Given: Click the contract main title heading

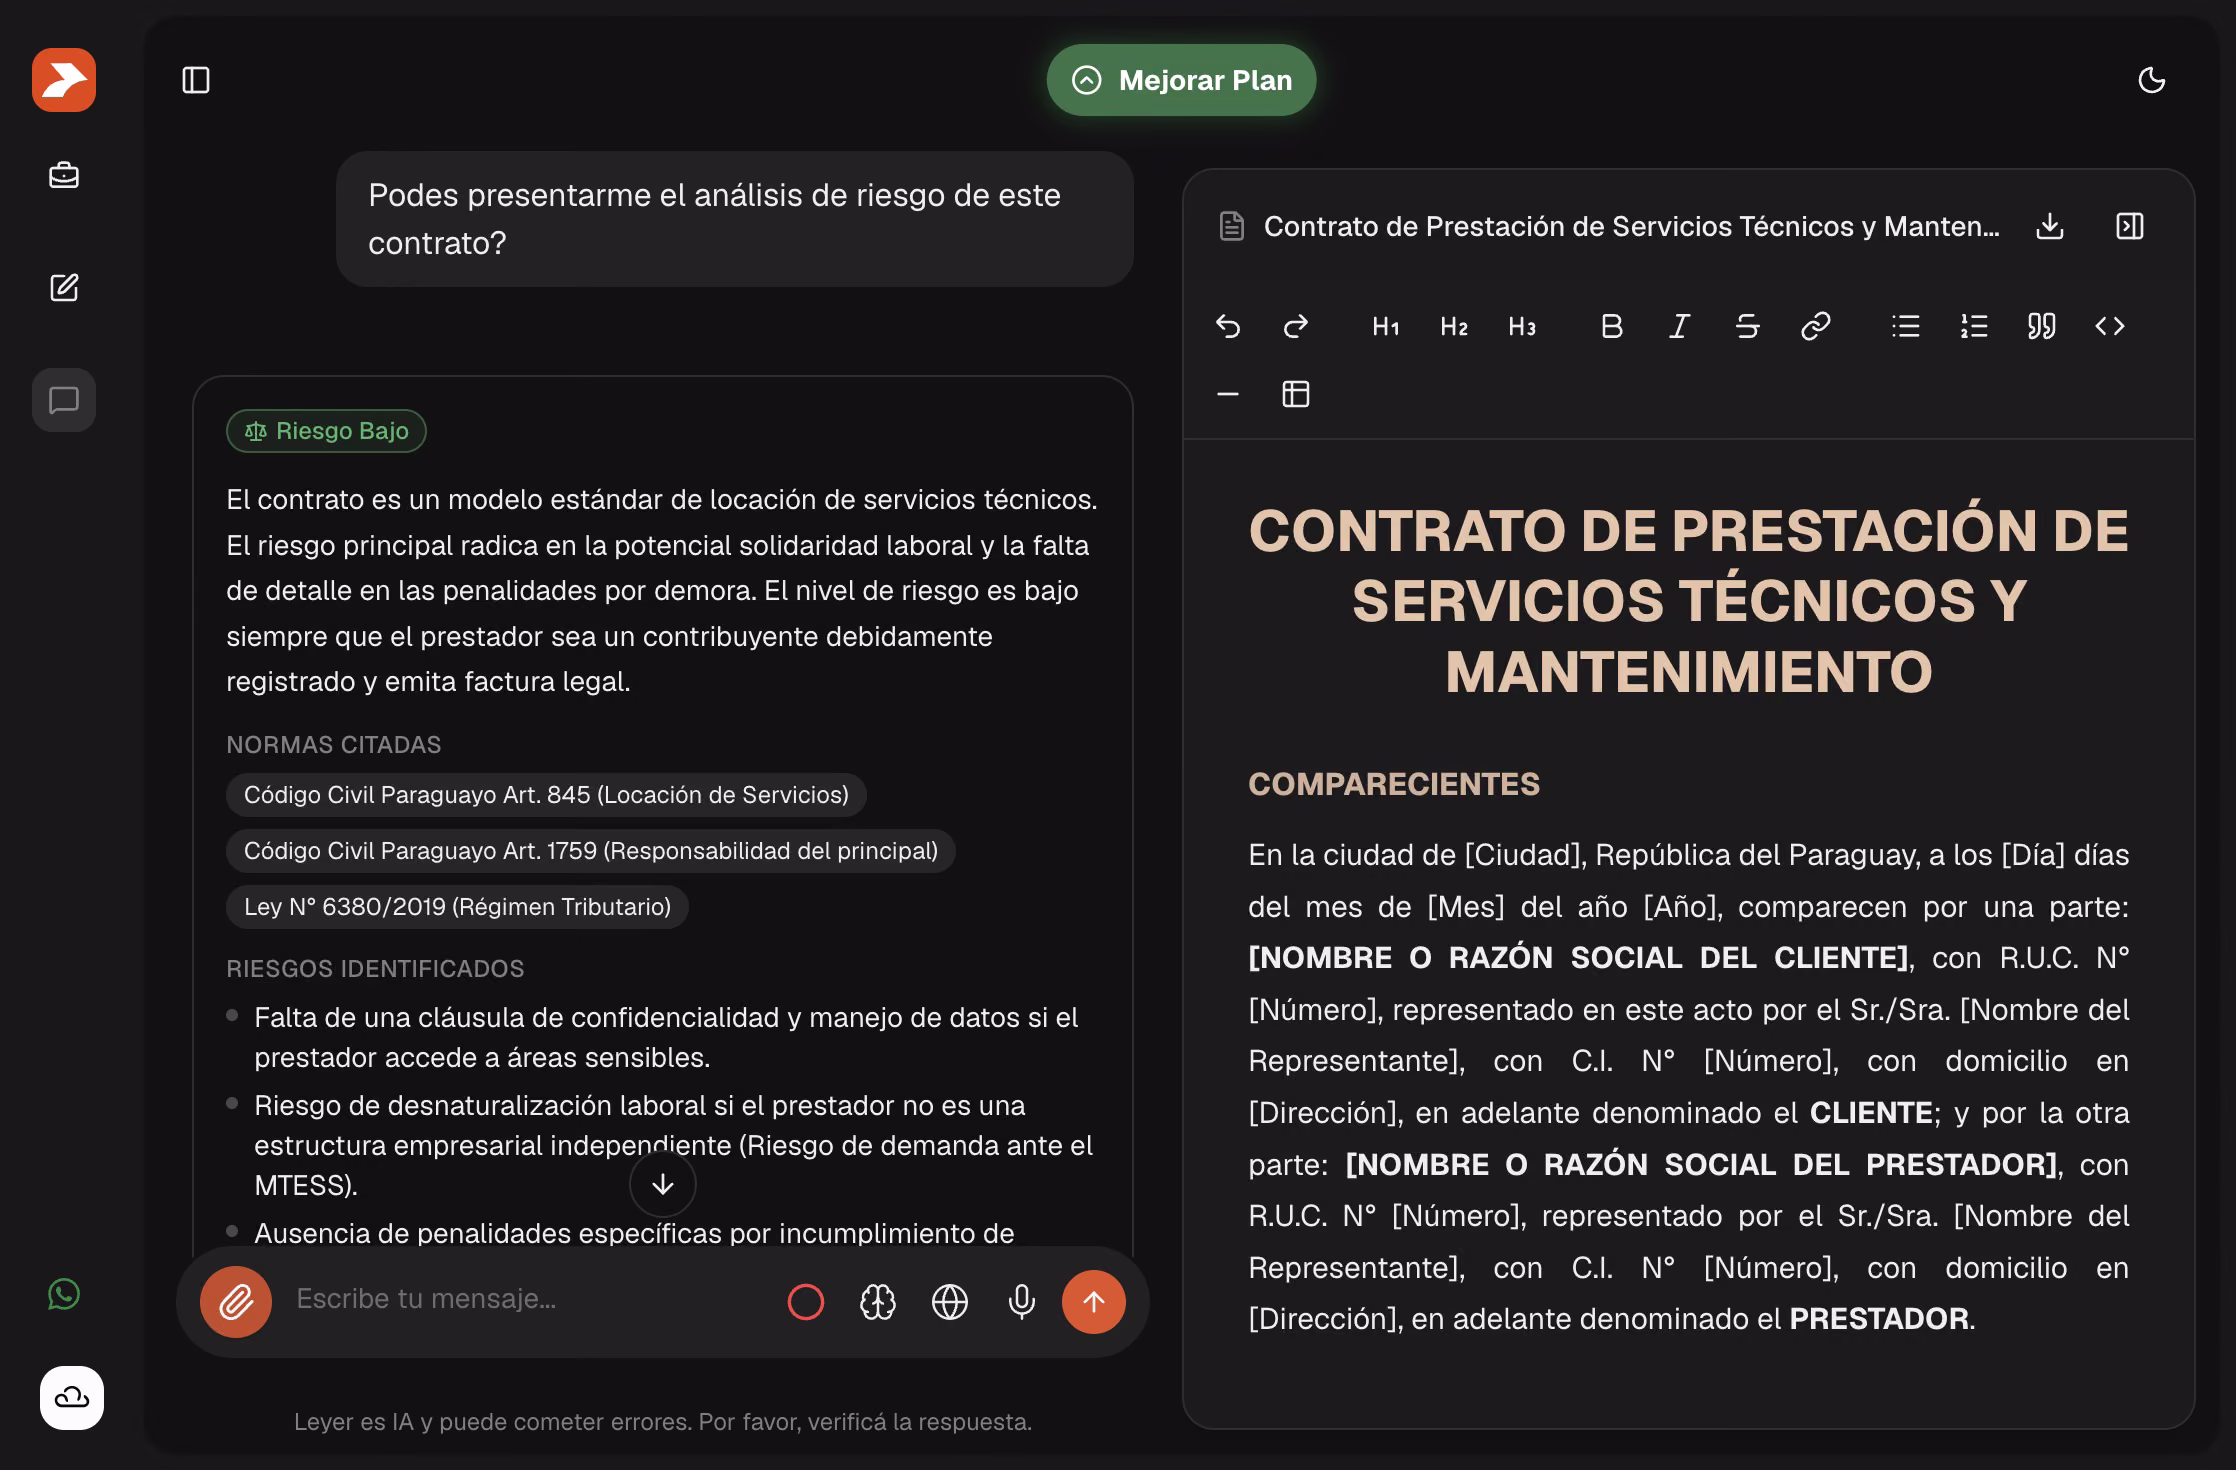Looking at the screenshot, I should click(1689, 601).
